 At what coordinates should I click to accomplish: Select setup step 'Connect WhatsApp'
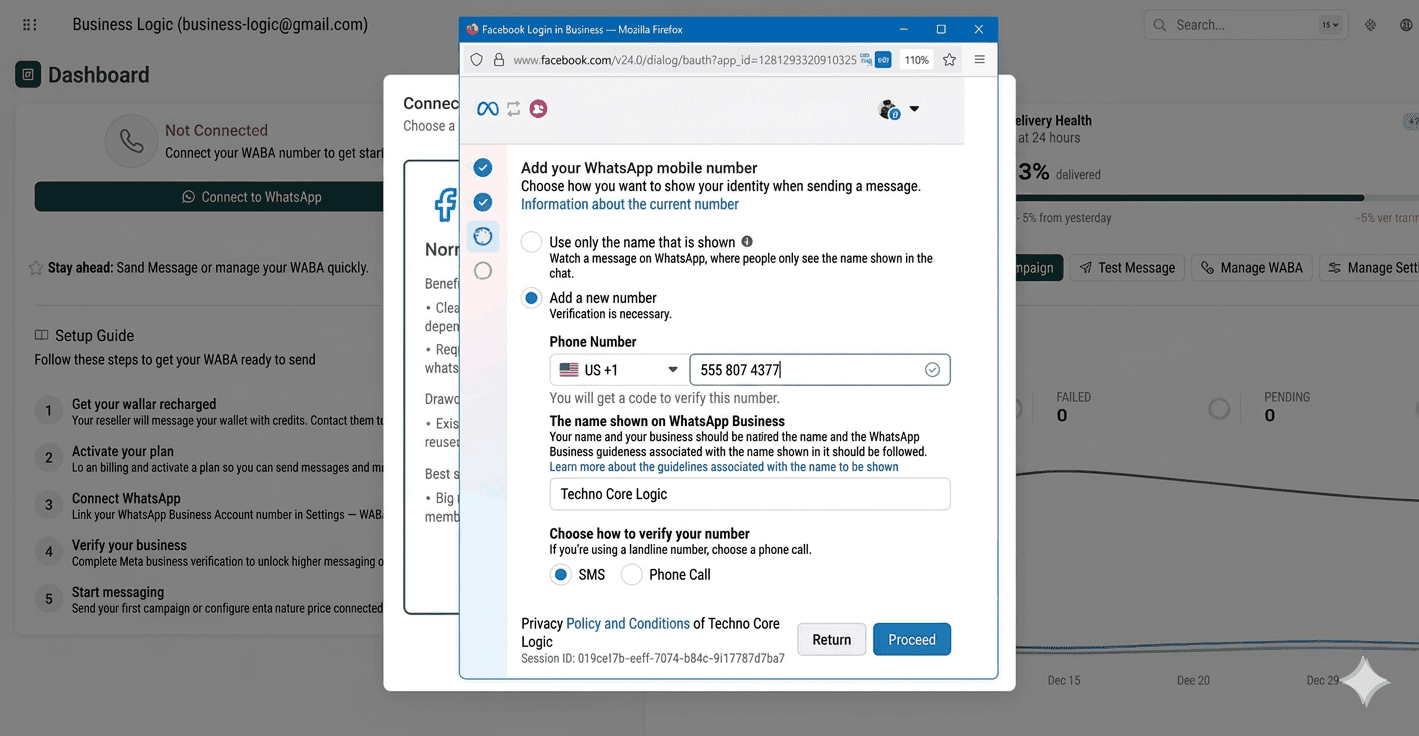tap(209, 505)
